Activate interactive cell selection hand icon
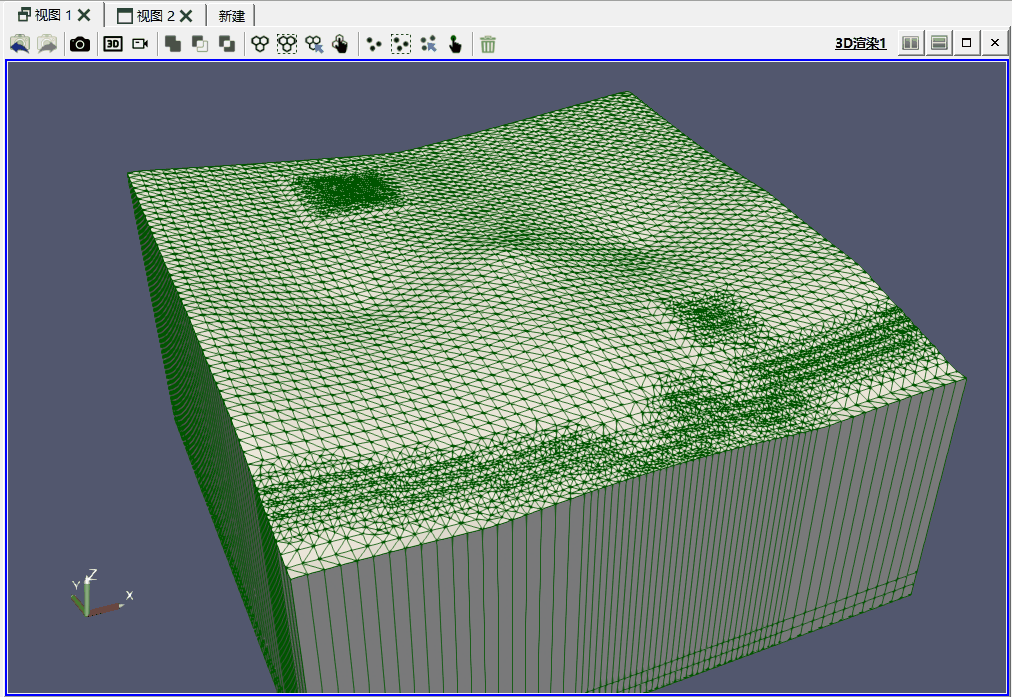 340,44
